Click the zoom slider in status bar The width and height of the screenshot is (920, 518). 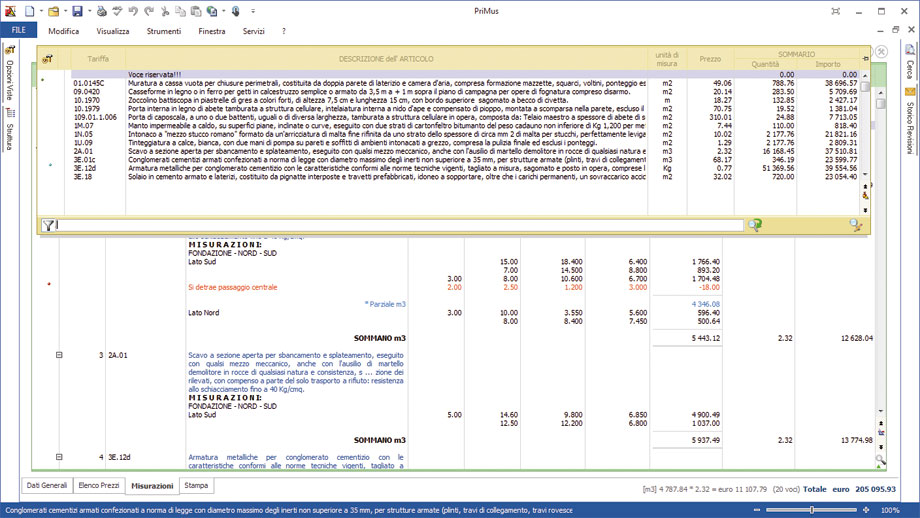tap(811, 510)
